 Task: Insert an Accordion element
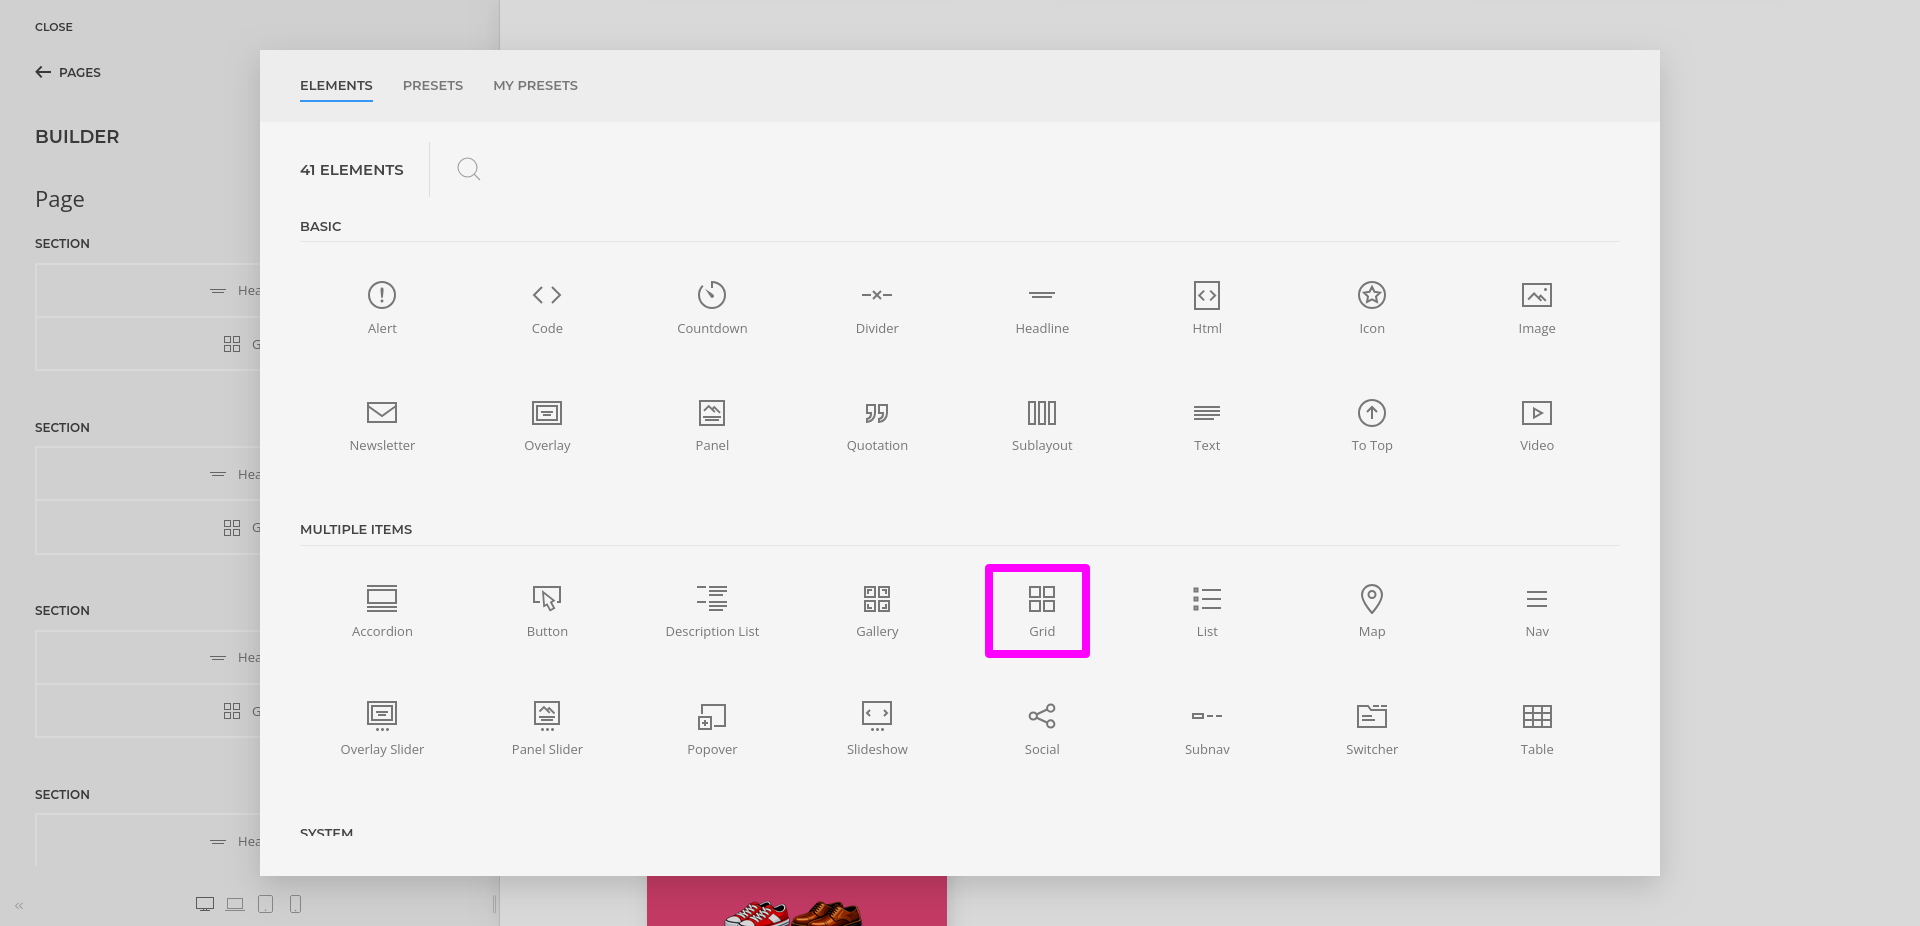click(382, 610)
